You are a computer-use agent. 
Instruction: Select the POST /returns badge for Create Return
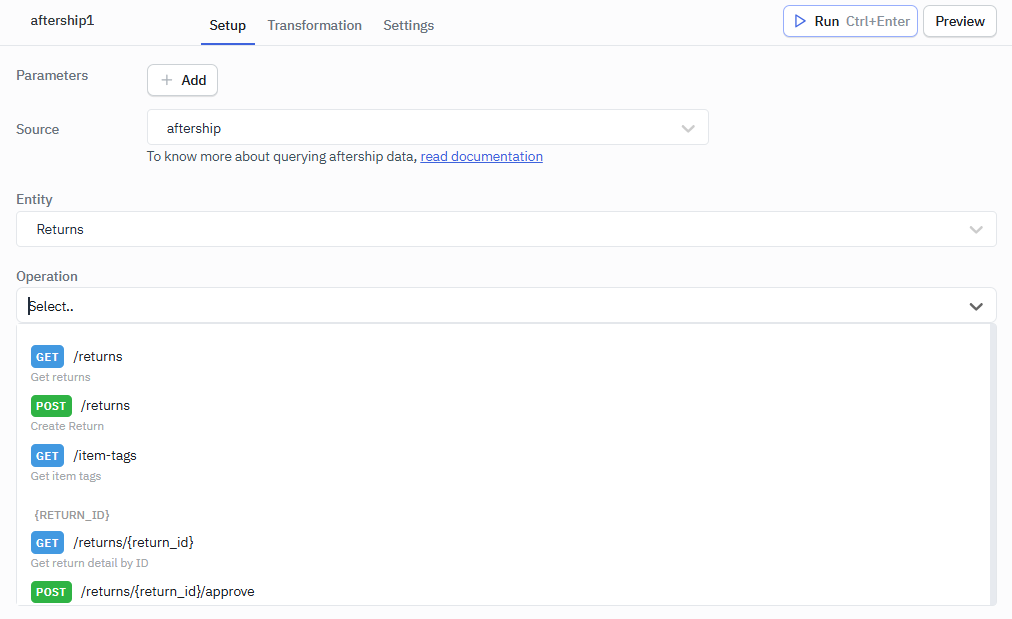tap(51, 406)
